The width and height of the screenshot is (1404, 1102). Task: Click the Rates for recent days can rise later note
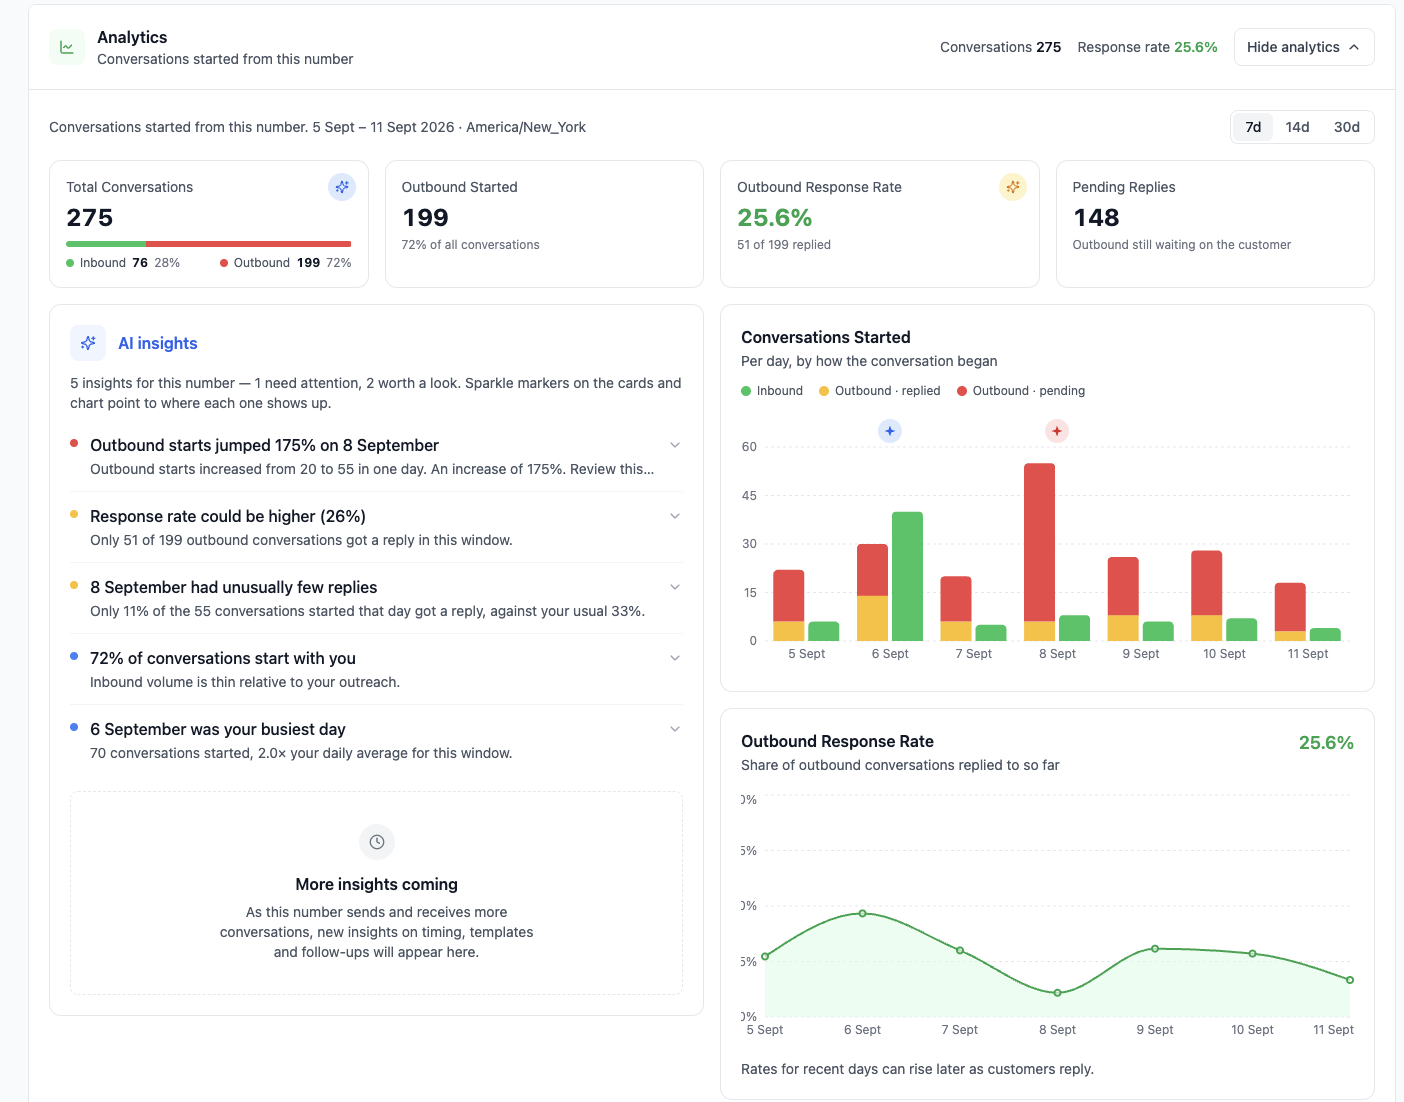(918, 1069)
